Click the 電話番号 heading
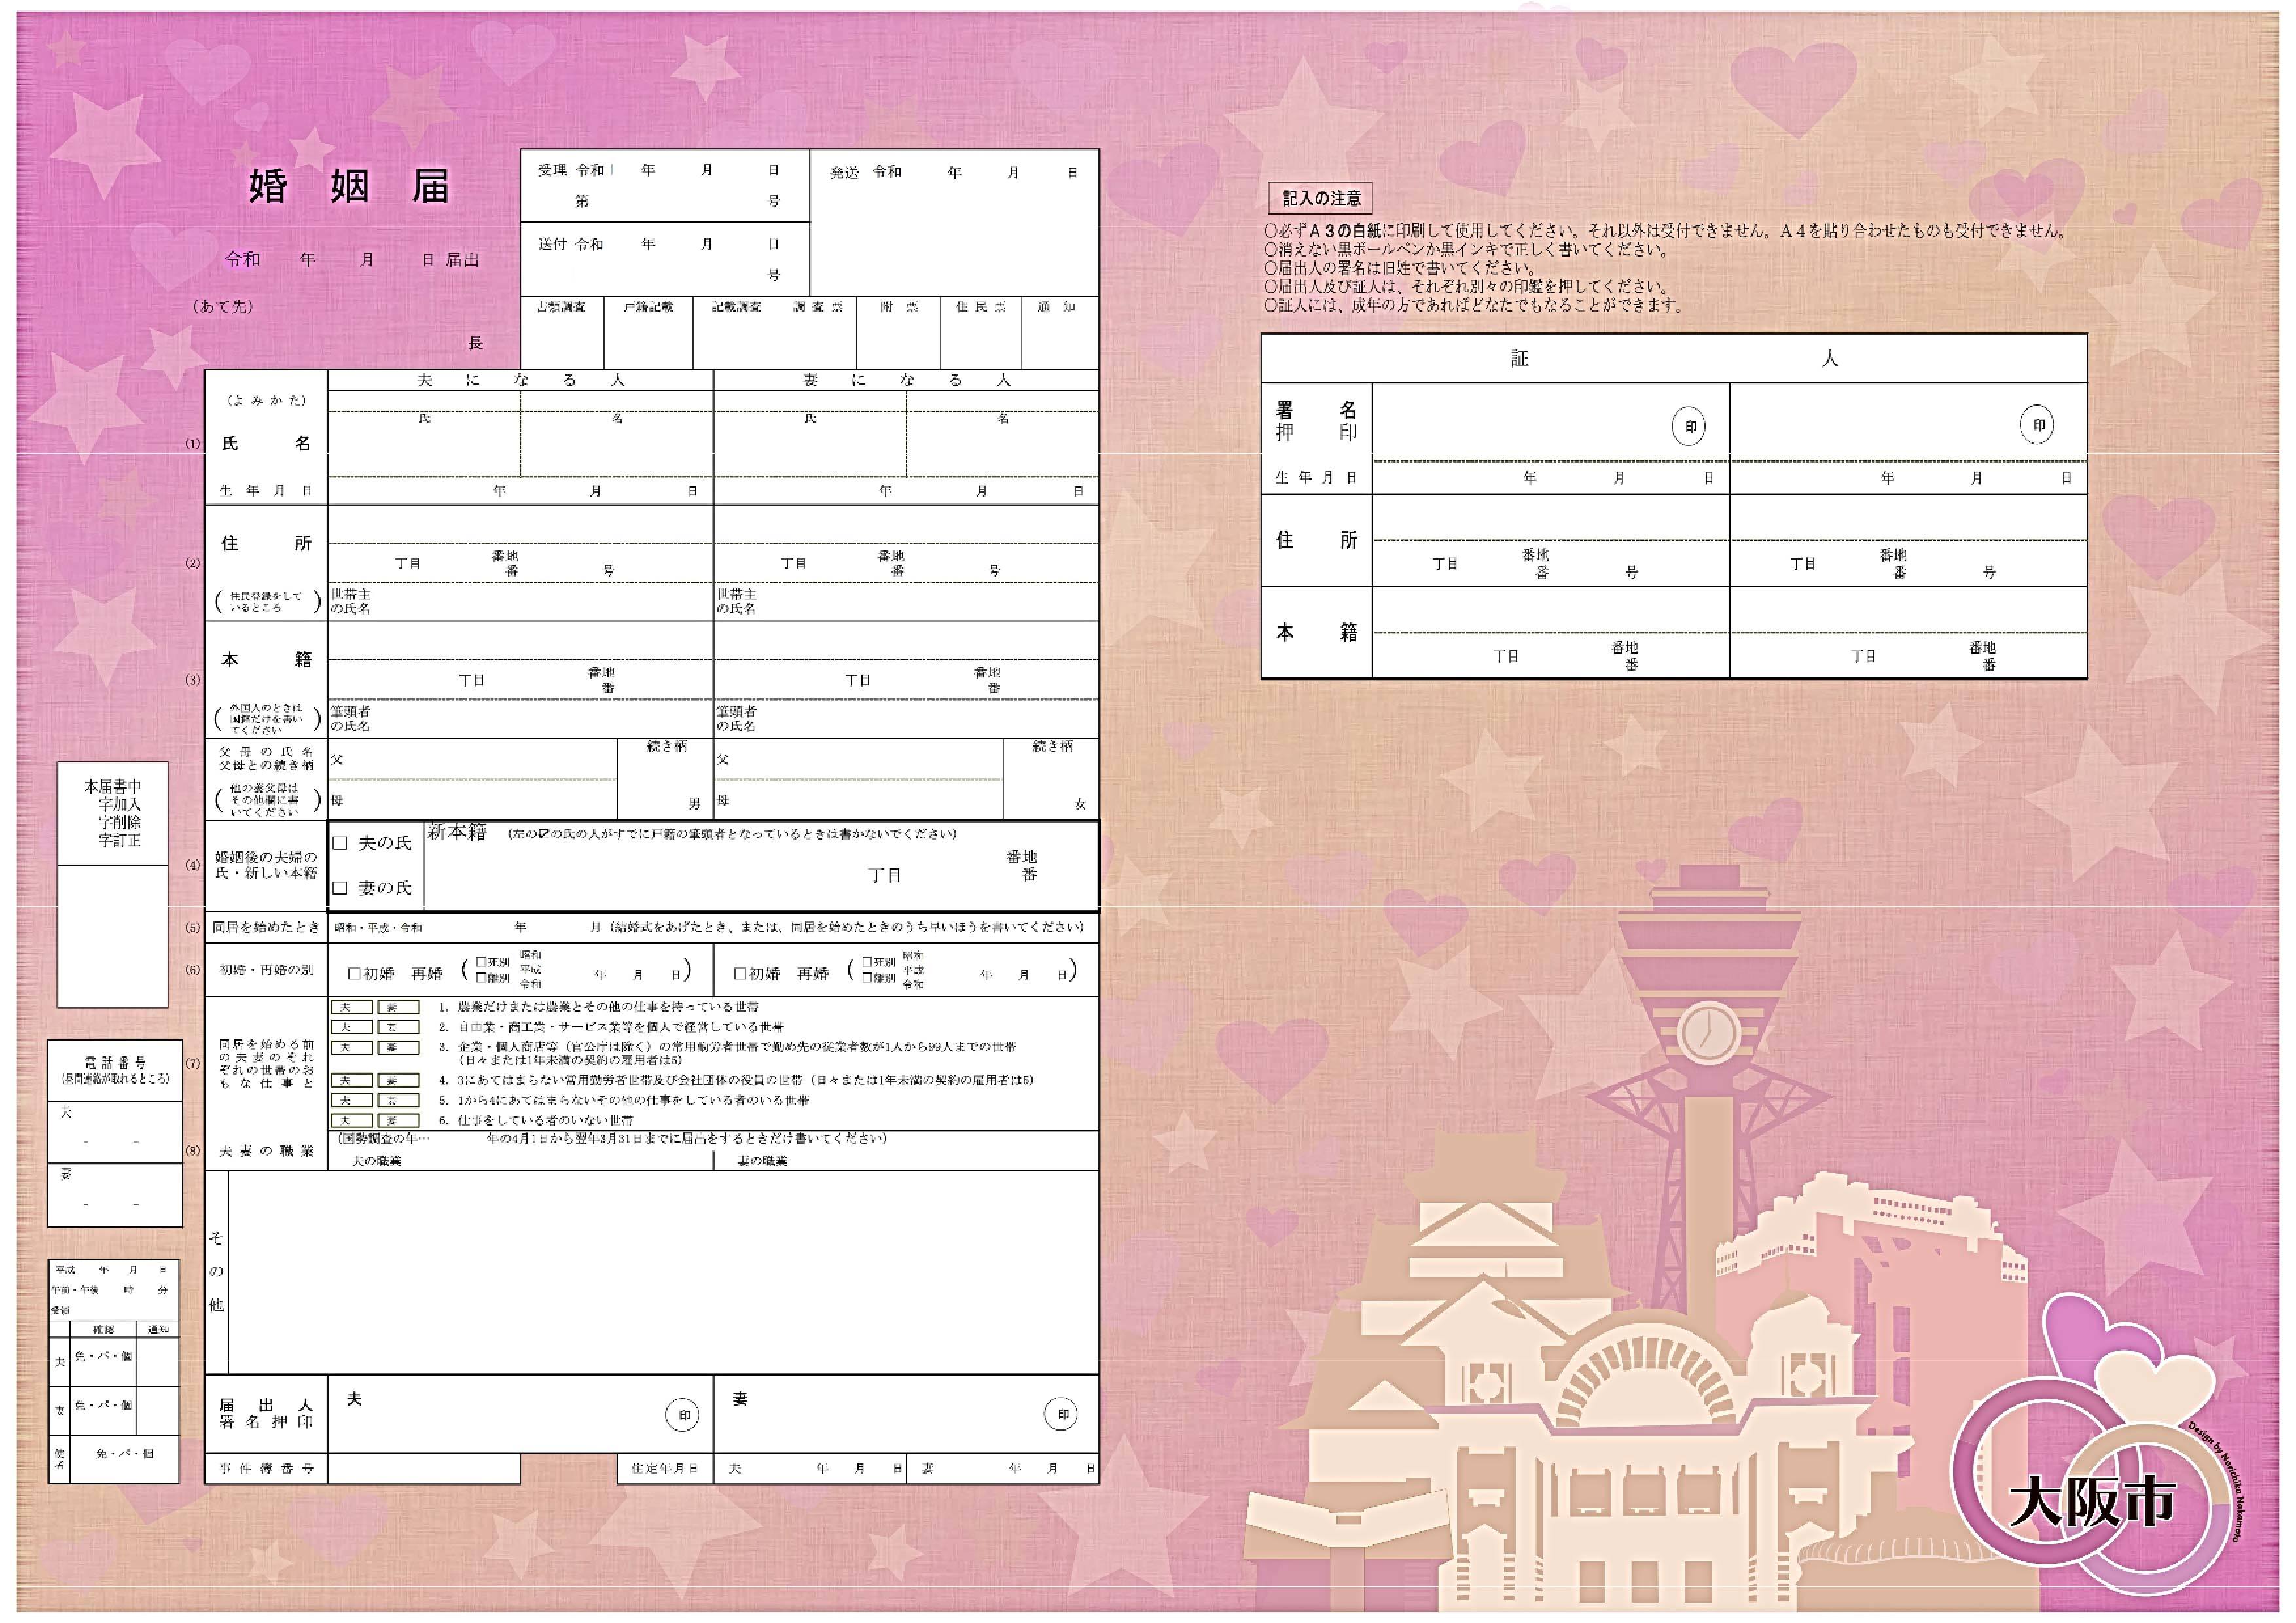The height and width of the screenshot is (1623, 2296). (115, 1062)
